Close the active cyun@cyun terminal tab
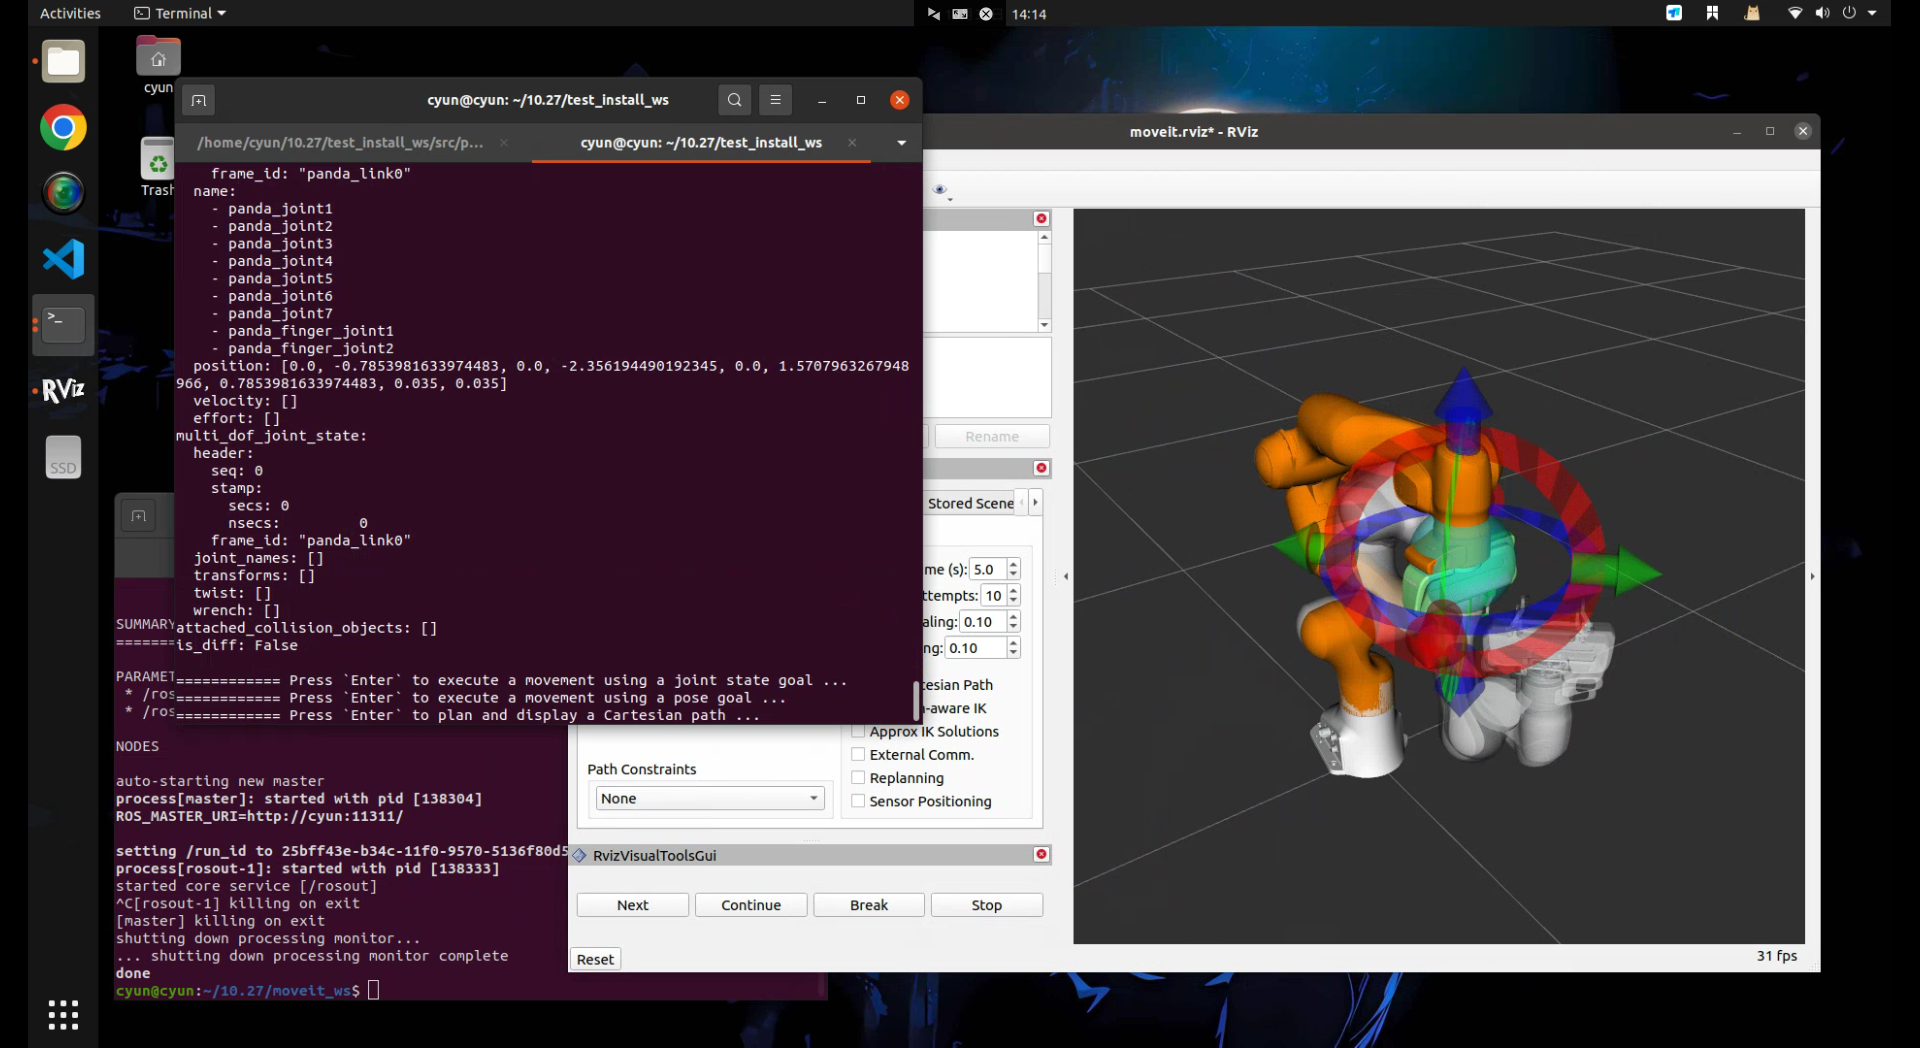Screen dimensions: 1920x1048 point(852,143)
